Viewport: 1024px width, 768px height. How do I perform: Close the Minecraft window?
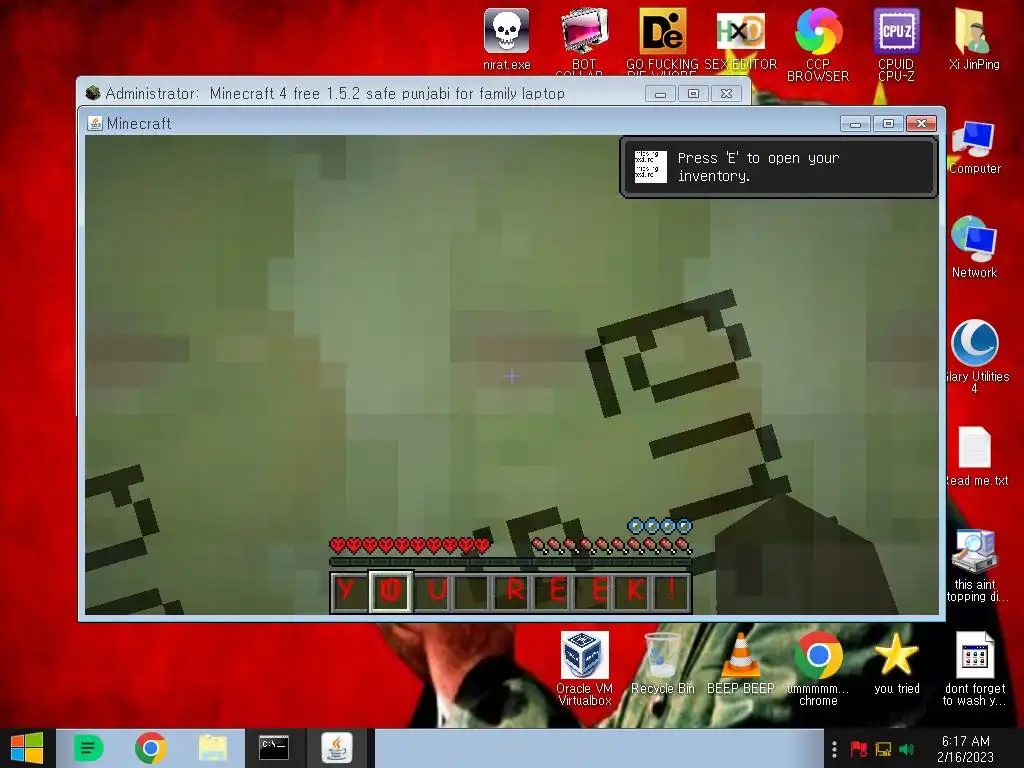click(921, 123)
